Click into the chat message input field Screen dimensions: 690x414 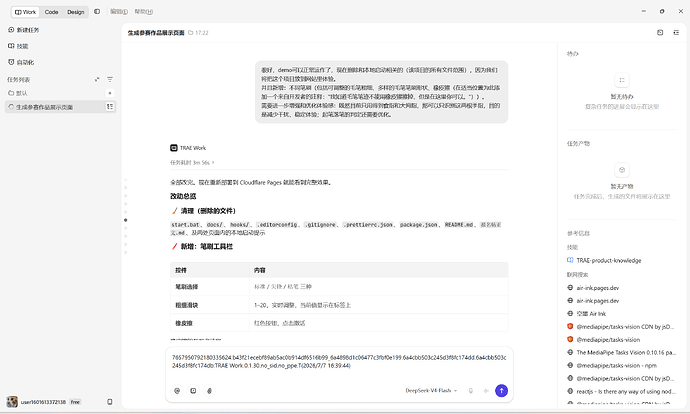(339, 362)
